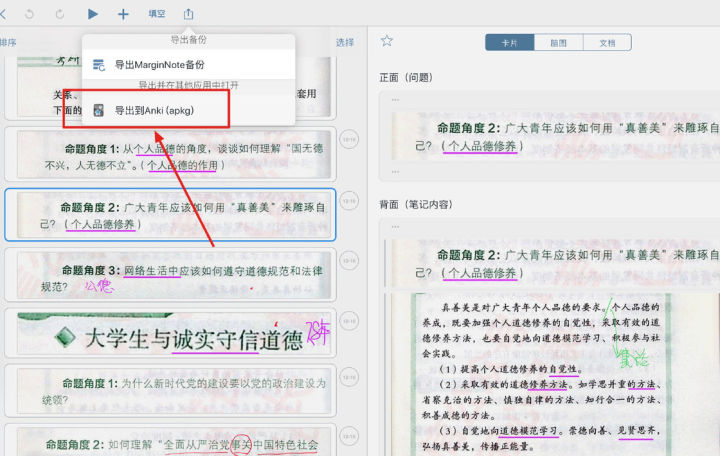The width and height of the screenshot is (720, 456).
Task: Go back with the top-left arrow
Action: coord(2,14)
